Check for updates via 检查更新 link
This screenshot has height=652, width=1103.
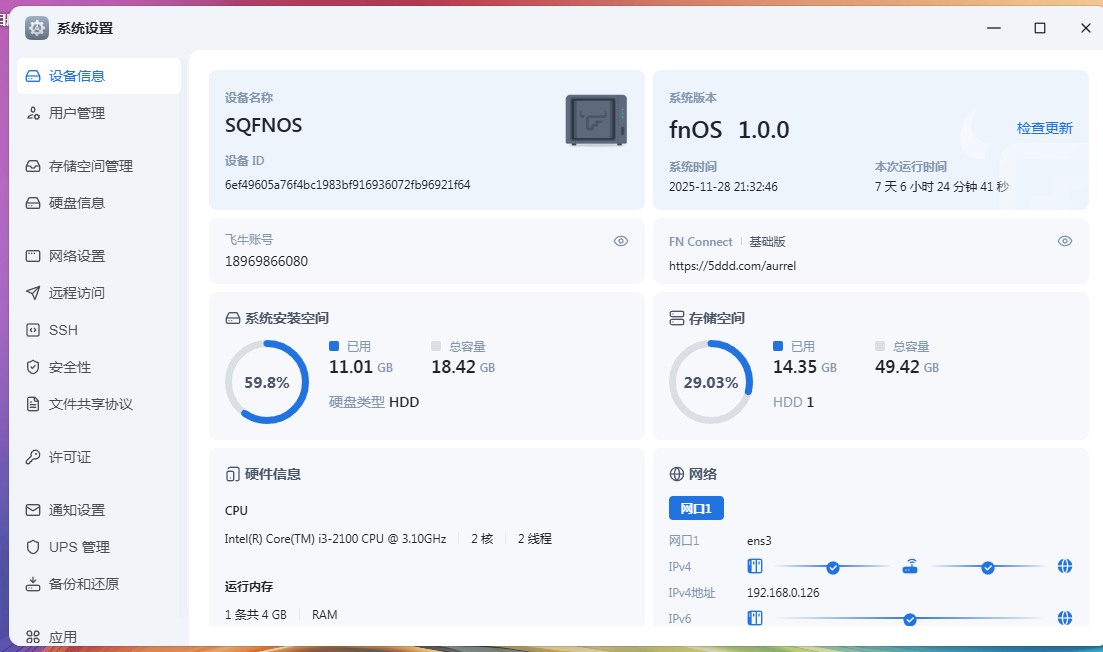[x=1044, y=128]
